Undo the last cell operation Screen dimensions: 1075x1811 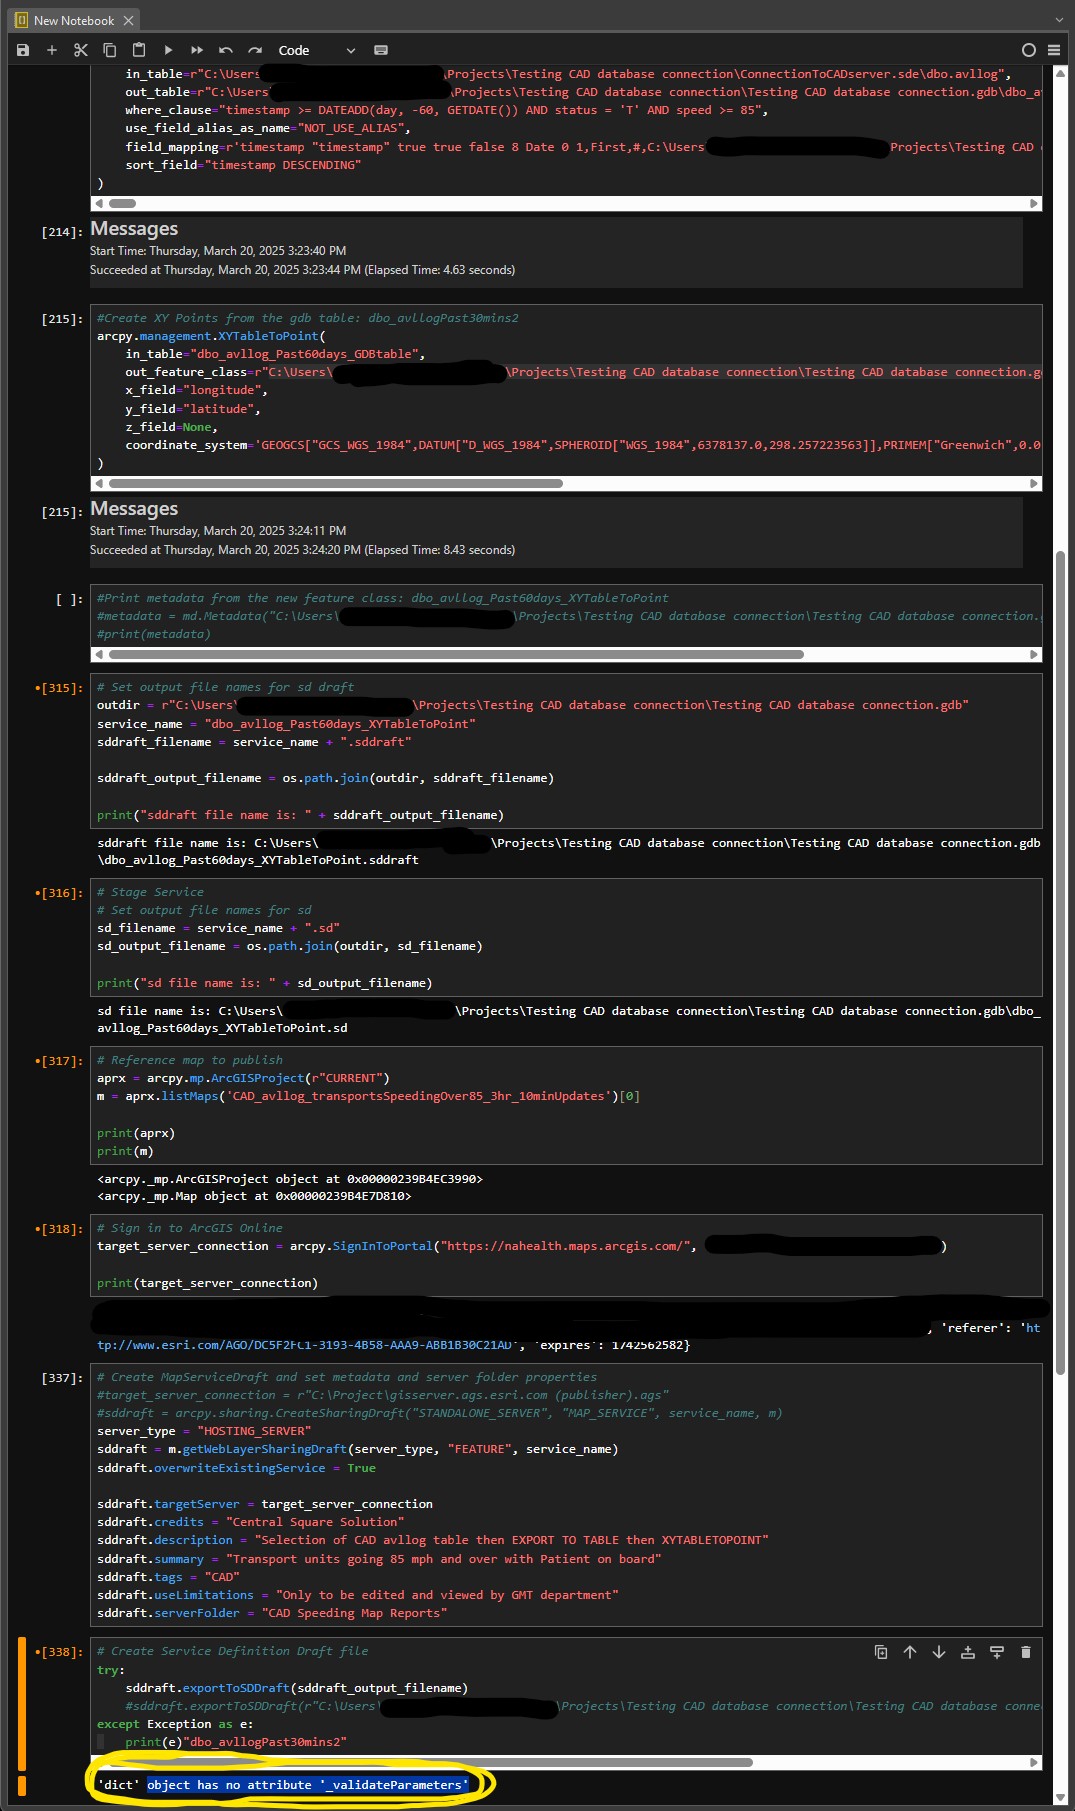[x=226, y=50]
